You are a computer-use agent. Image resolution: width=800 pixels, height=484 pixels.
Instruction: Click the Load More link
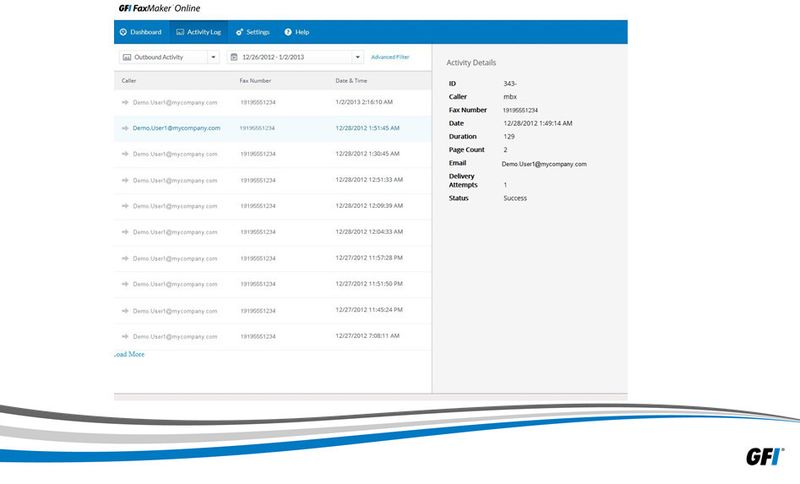(x=129, y=354)
